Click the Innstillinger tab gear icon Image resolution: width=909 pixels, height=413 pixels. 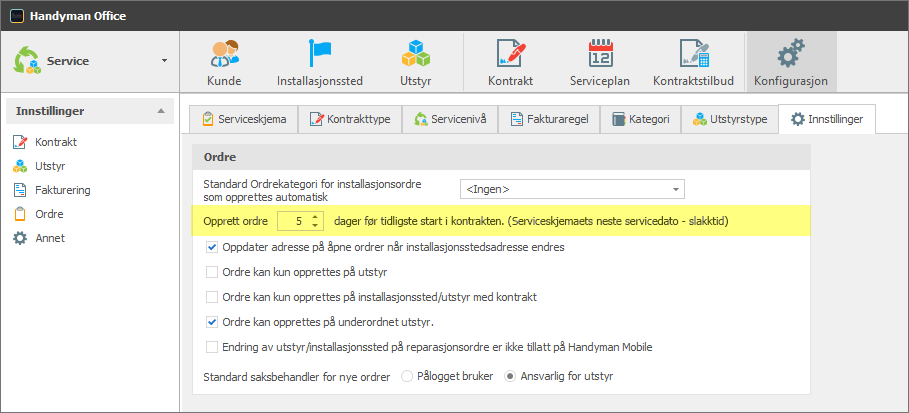point(798,119)
